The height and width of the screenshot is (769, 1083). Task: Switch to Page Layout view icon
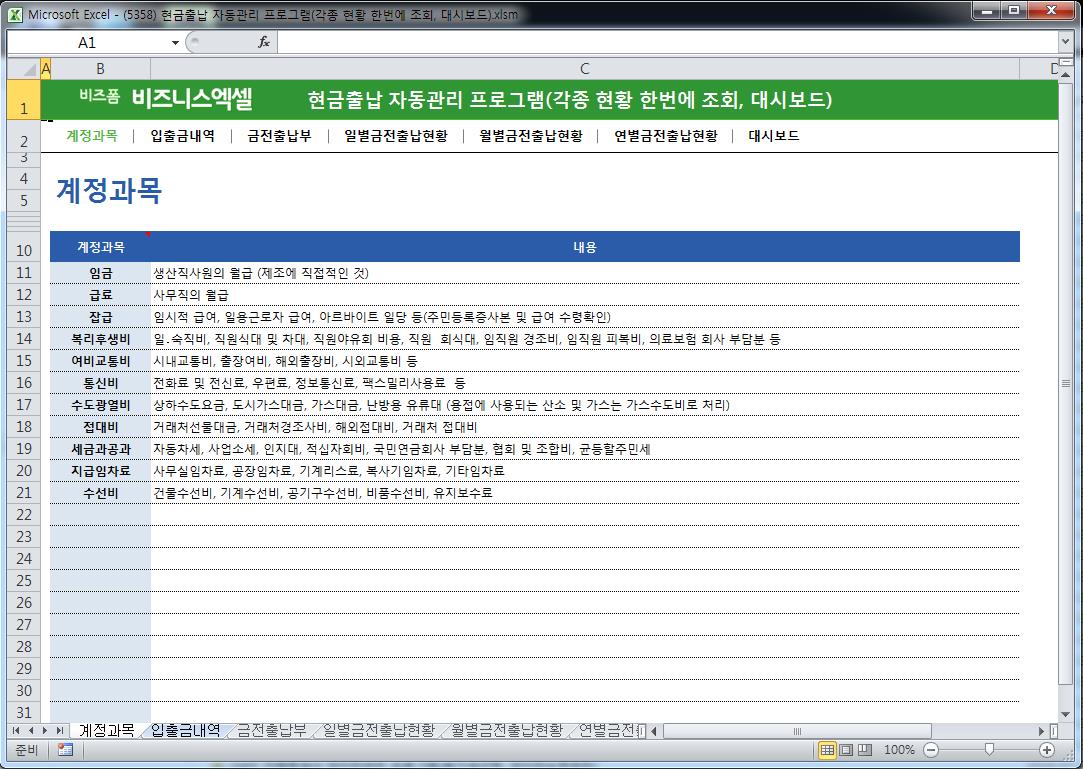(x=845, y=750)
